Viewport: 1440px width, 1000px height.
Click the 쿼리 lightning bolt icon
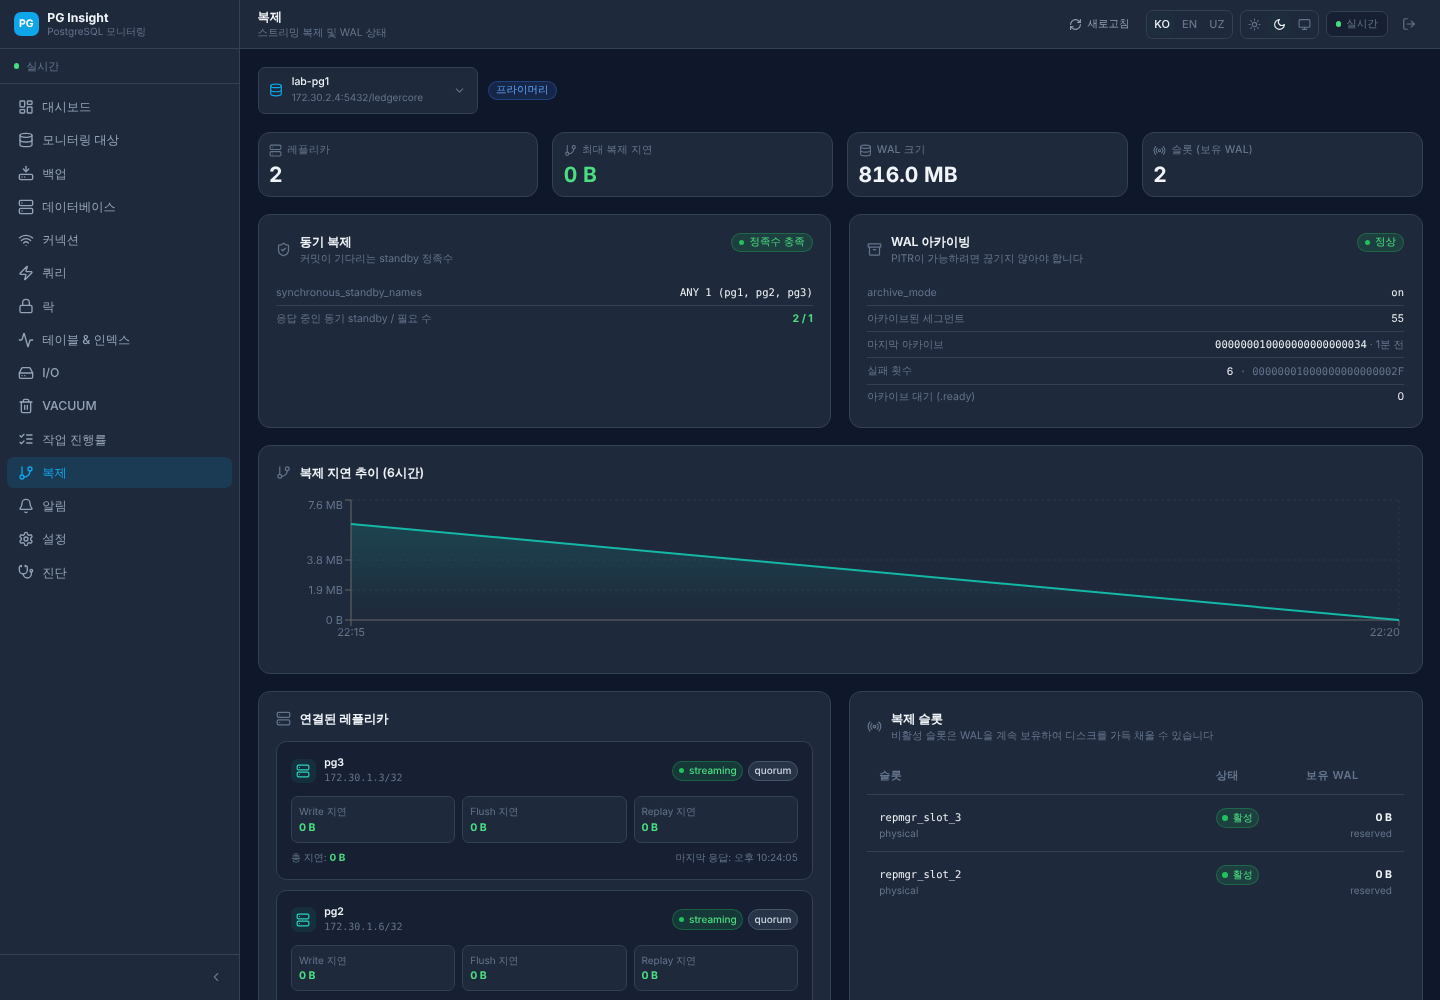(x=26, y=273)
